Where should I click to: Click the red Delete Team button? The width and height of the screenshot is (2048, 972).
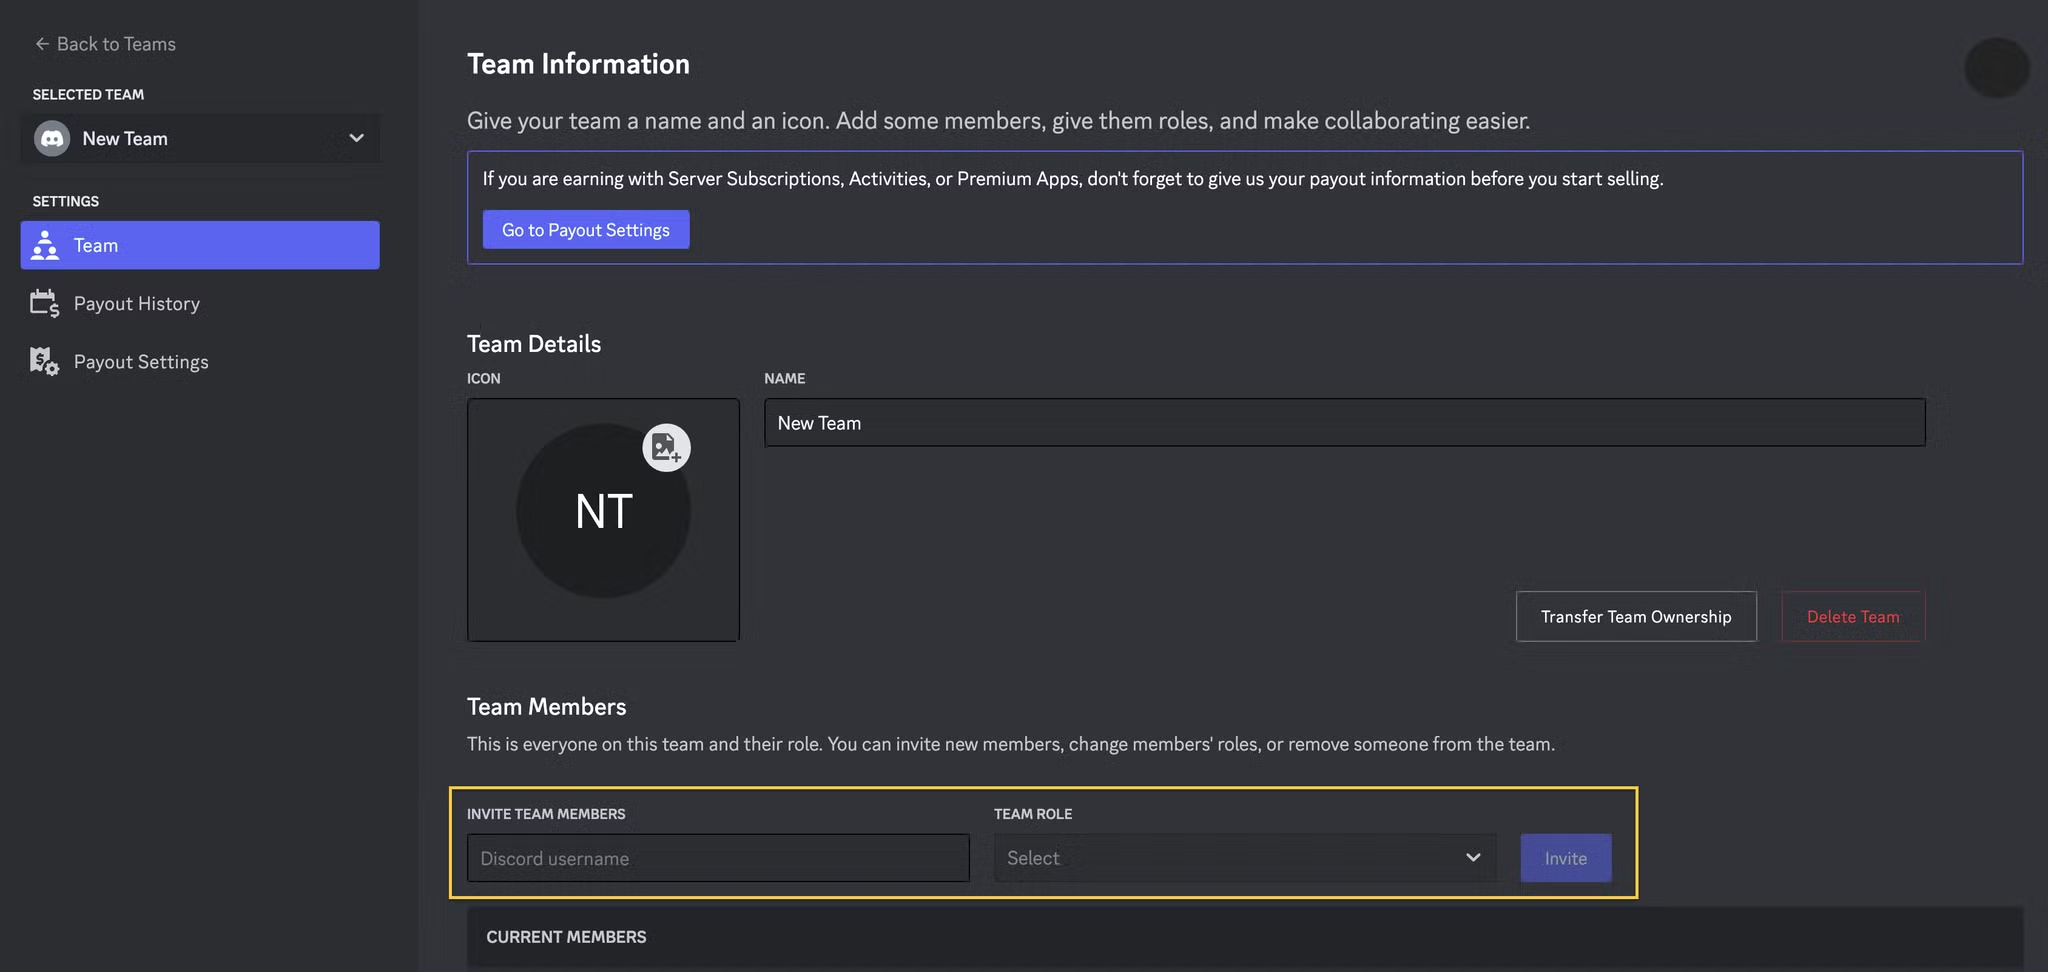1852,616
